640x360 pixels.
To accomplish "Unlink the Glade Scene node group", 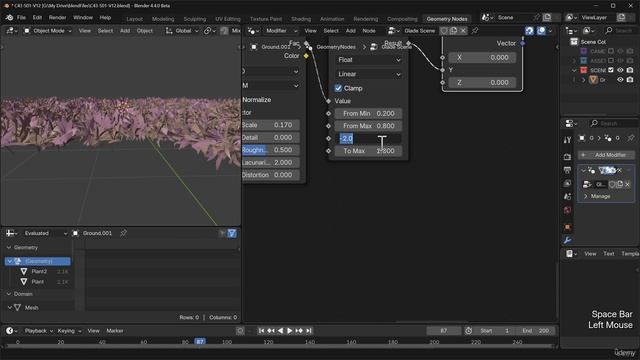I will pyautogui.click(x=463, y=31).
